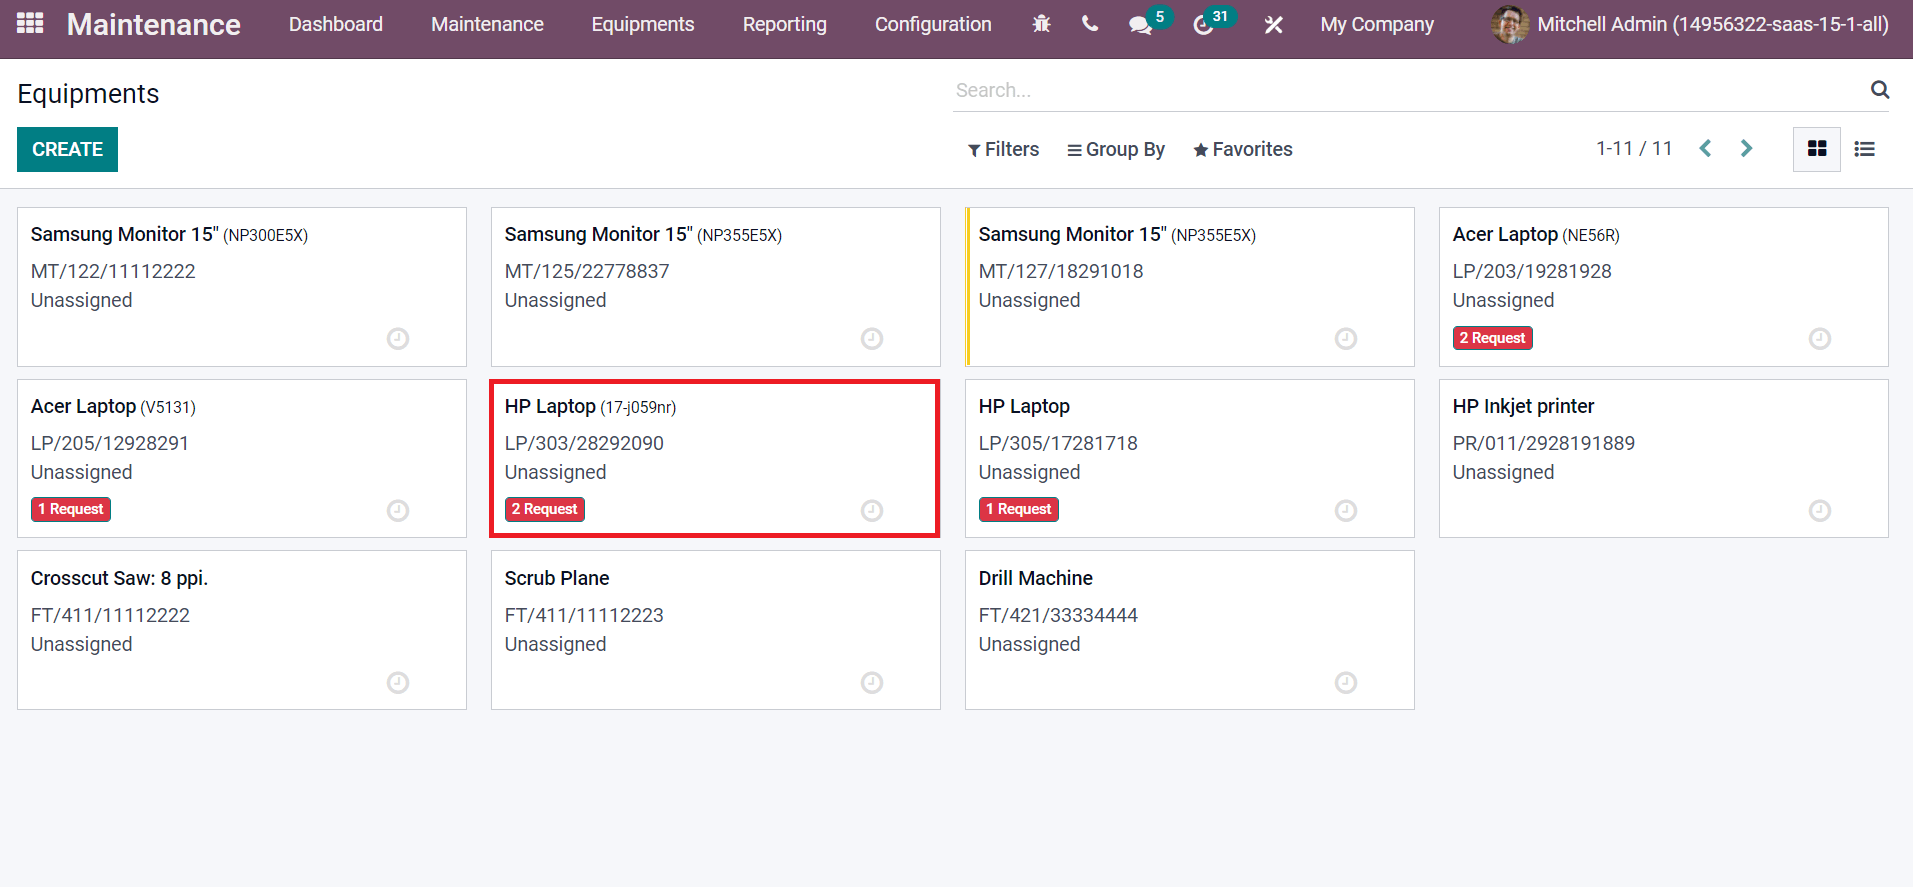Viewport: 1913px width, 887px height.
Task: Click serial LP/303/28292090
Action: pos(584,443)
